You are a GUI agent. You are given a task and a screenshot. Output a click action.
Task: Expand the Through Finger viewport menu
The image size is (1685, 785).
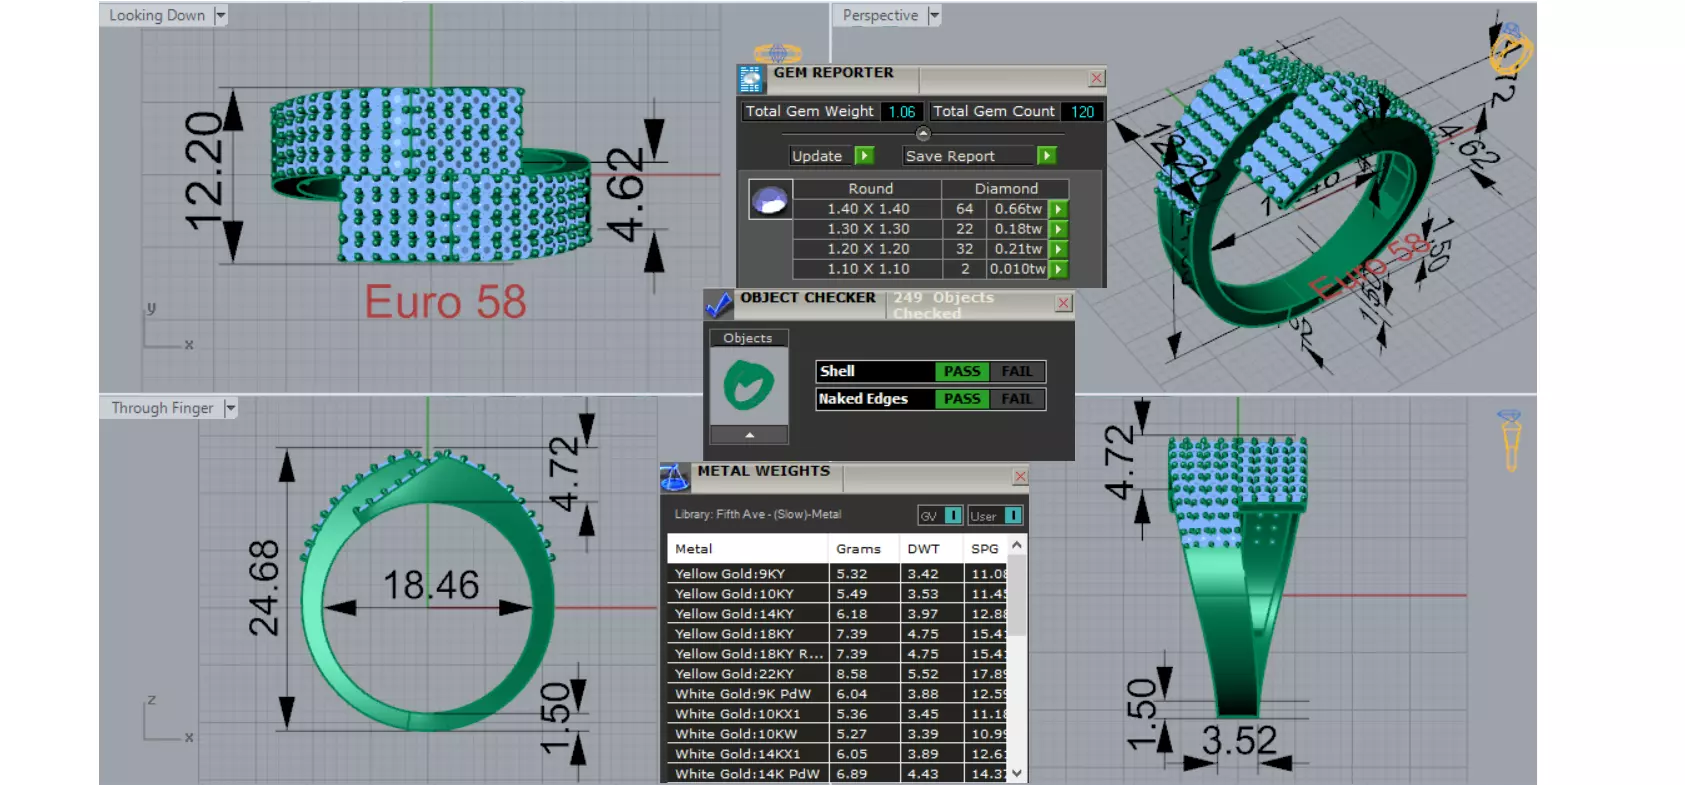230,408
